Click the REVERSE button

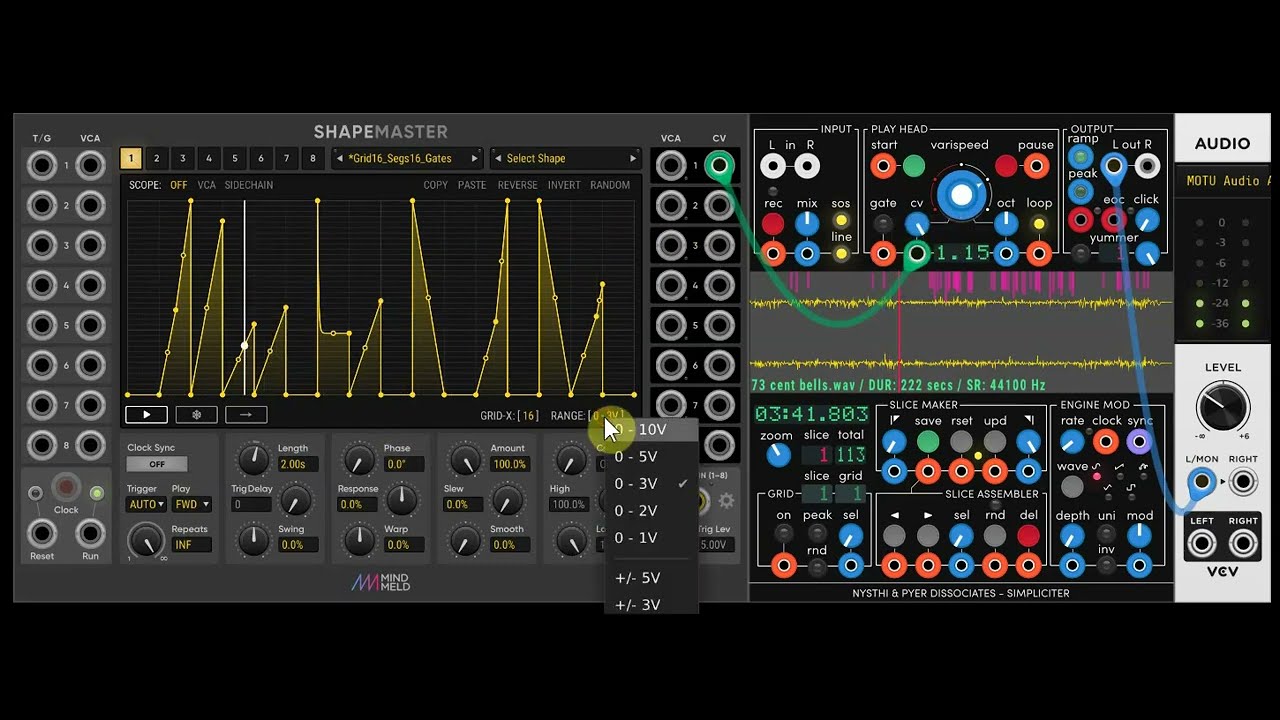[518, 185]
